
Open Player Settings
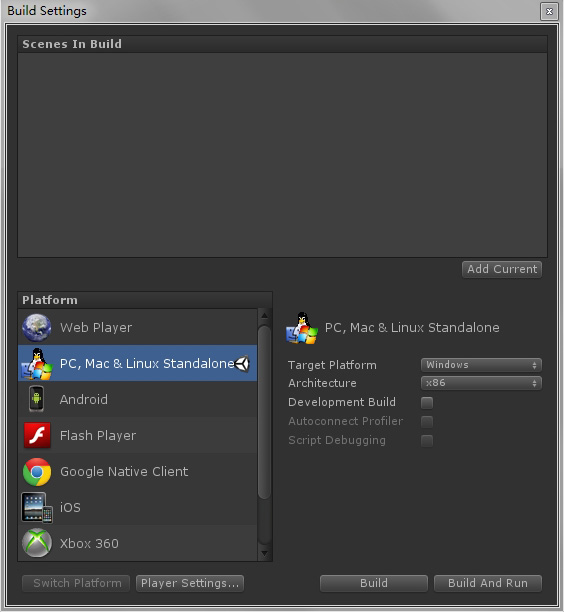[x=190, y=583]
